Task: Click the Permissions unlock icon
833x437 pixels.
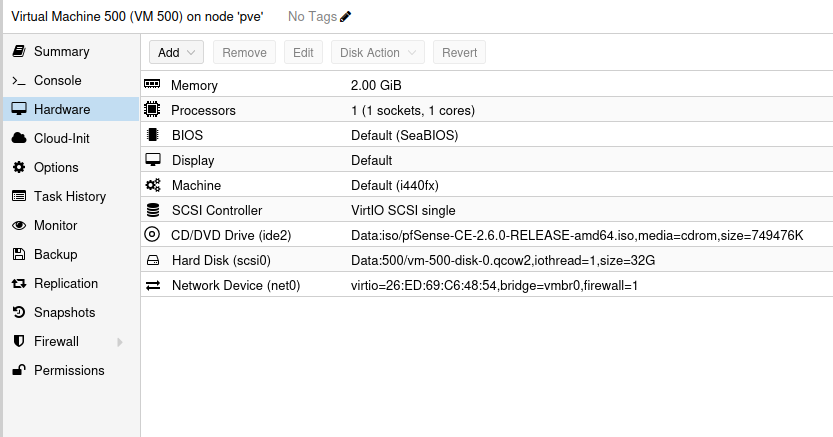Action: click(18, 370)
